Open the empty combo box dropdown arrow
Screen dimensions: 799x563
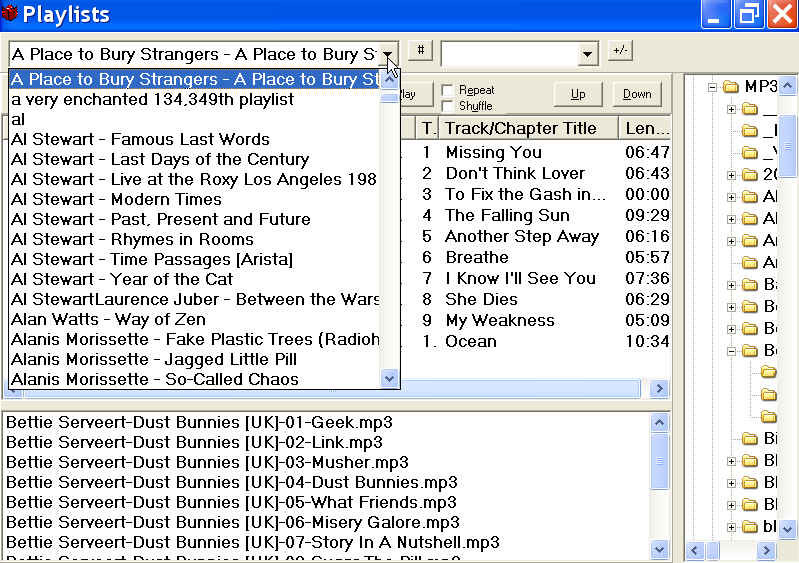coord(588,55)
